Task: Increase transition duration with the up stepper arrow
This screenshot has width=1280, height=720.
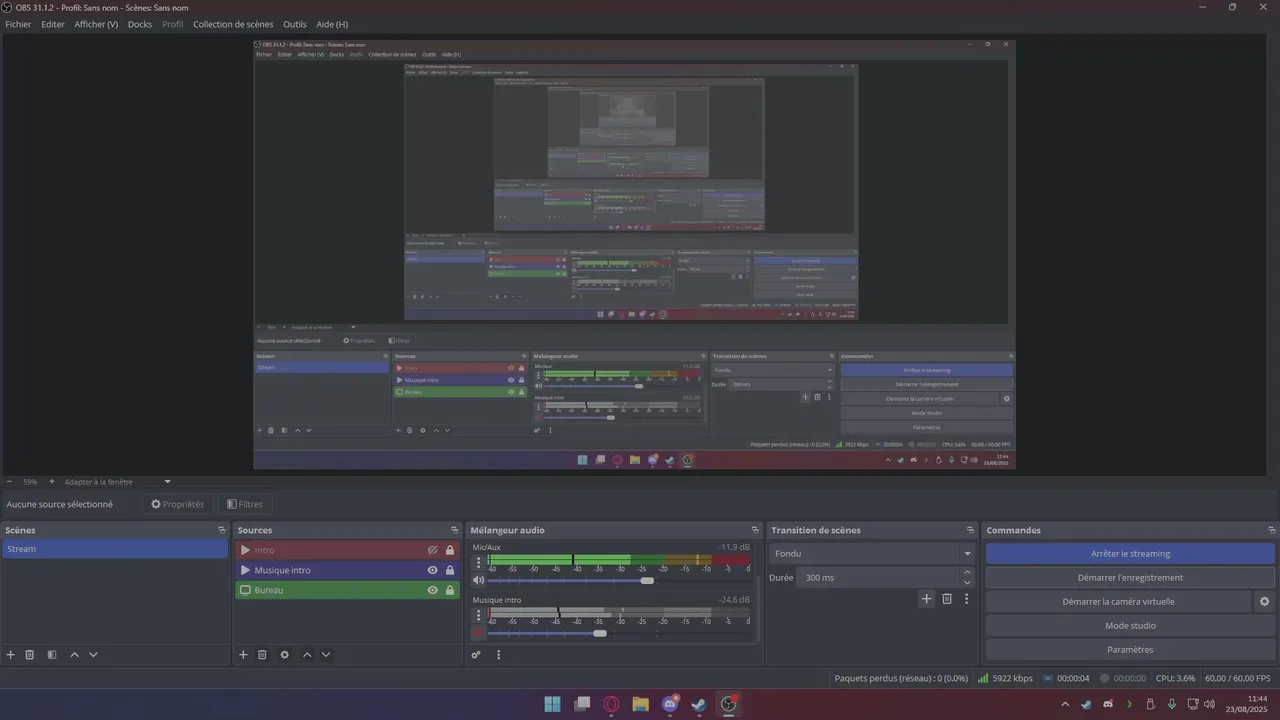Action: coord(966,573)
